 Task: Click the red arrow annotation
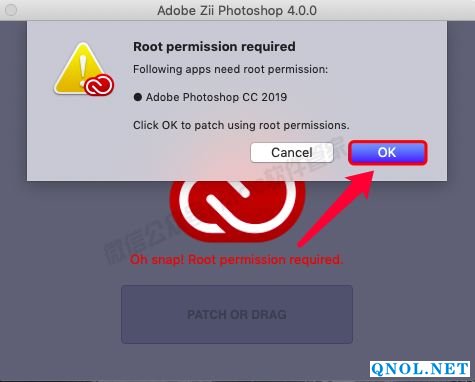[337, 208]
